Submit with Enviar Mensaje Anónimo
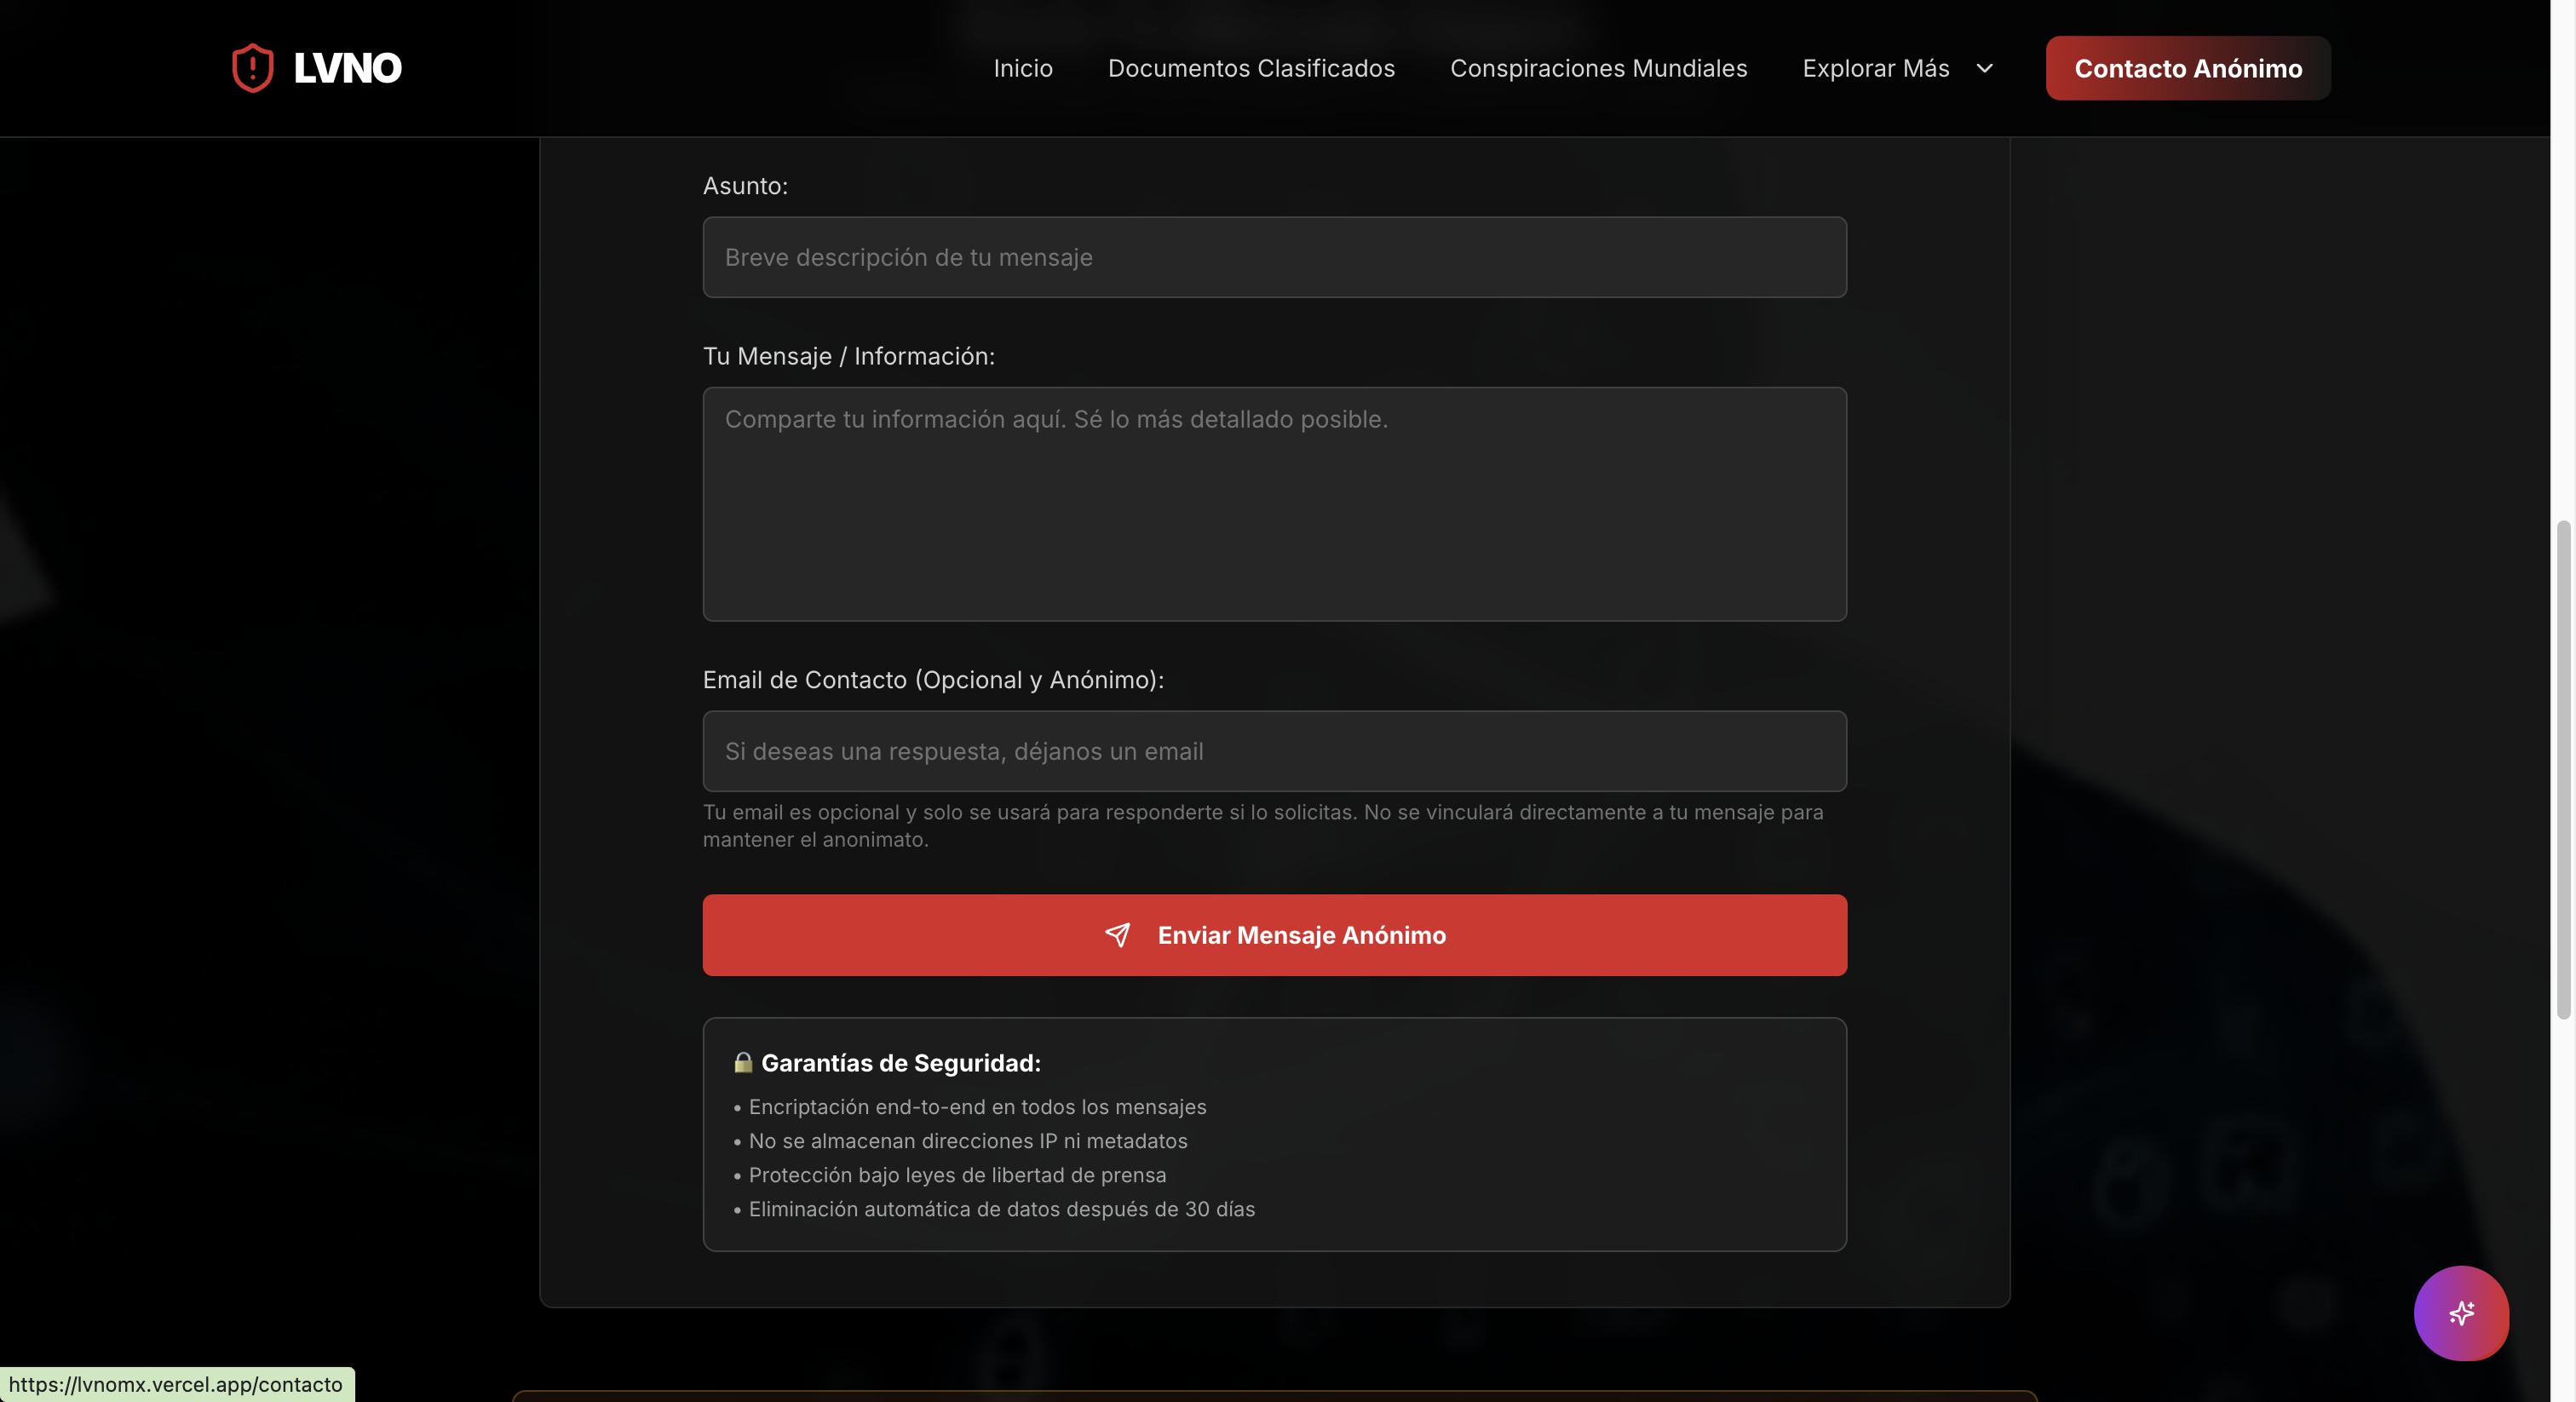This screenshot has width=2576, height=1402. [1300, 935]
